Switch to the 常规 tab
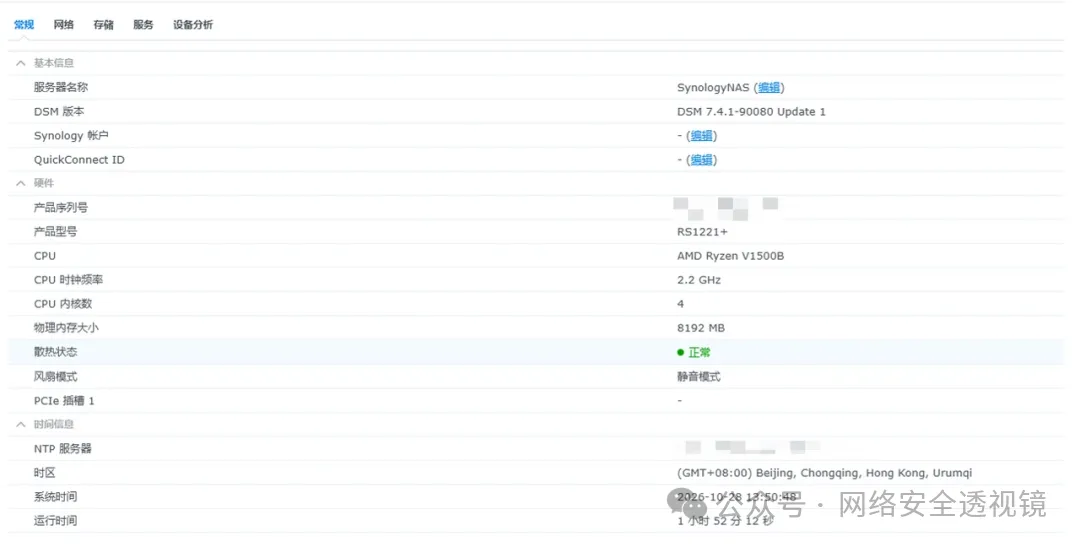The image size is (1080, 547). coord(24,25)
